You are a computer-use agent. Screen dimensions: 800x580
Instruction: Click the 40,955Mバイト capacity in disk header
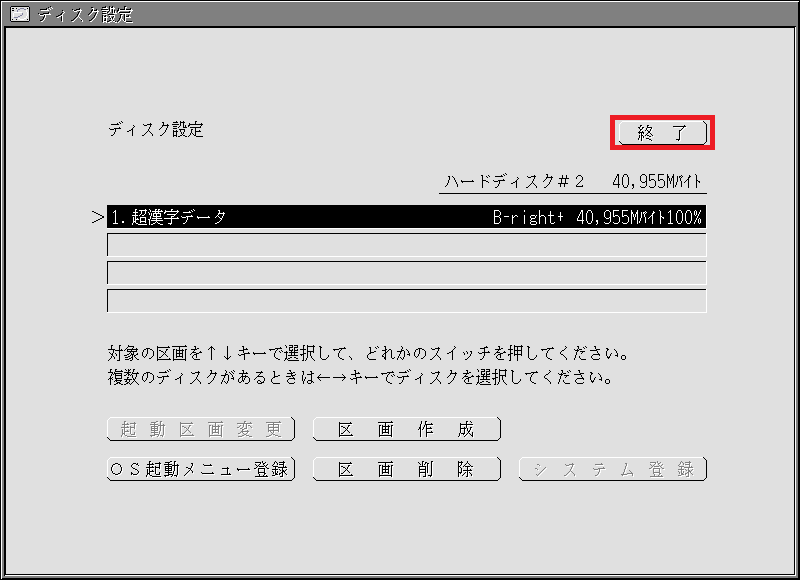coord(657,181)
